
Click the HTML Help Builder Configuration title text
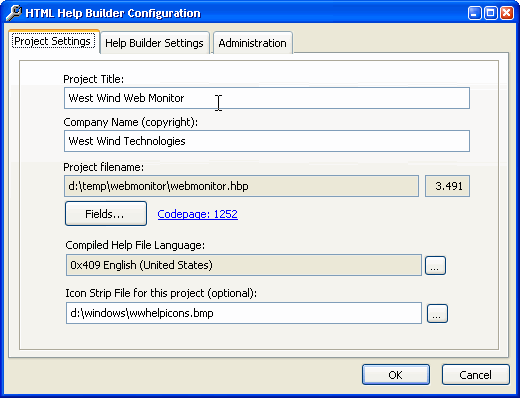tap(113, 13)
